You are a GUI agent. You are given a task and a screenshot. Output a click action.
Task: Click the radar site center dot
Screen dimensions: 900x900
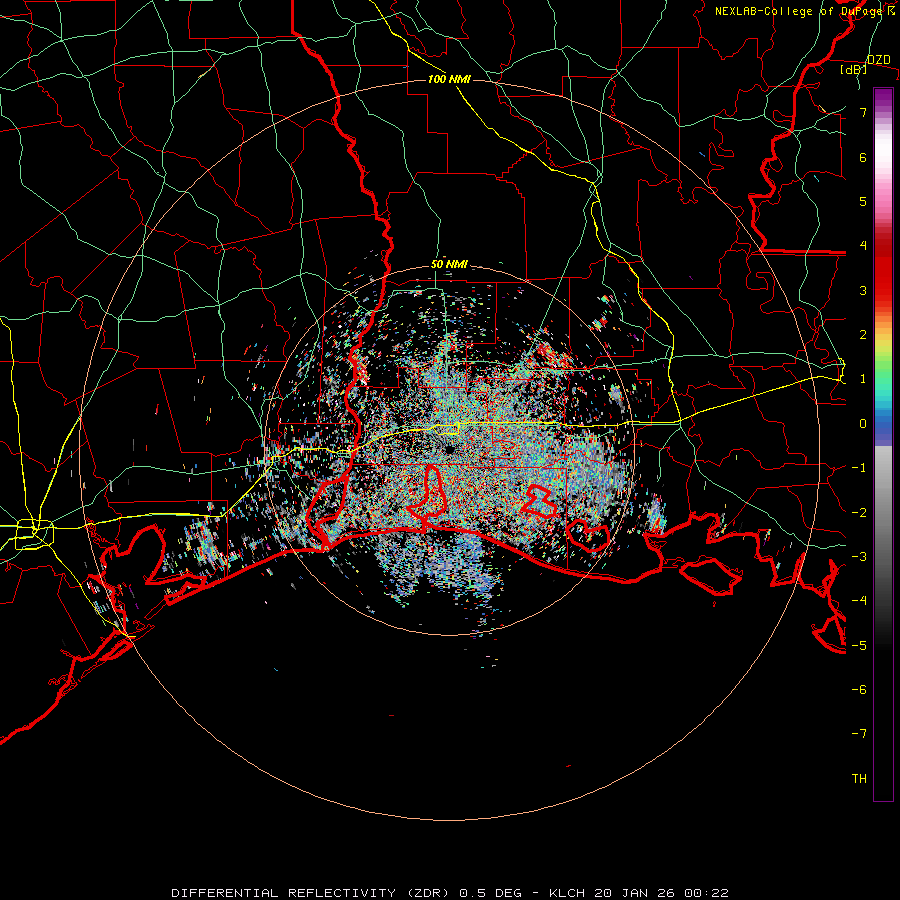[449, 449]
